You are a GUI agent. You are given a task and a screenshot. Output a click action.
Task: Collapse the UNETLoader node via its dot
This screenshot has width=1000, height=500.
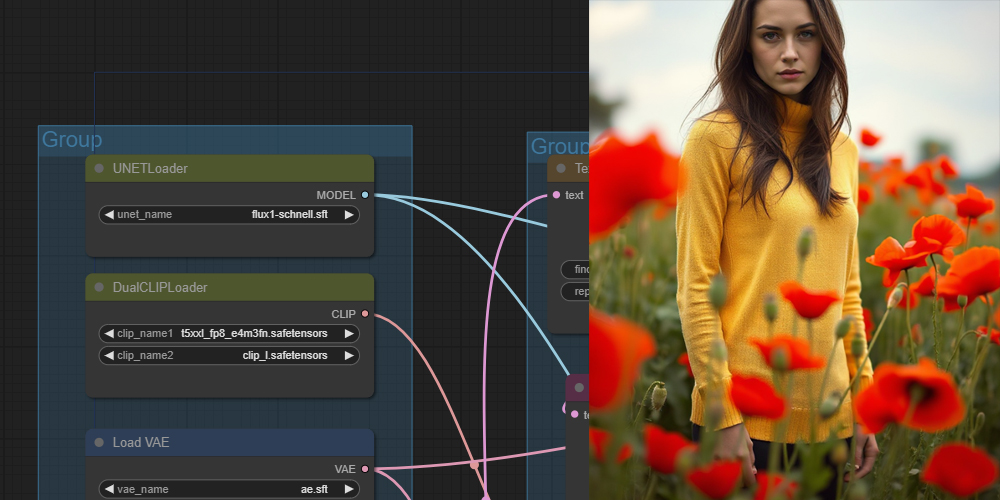(99, 168)
